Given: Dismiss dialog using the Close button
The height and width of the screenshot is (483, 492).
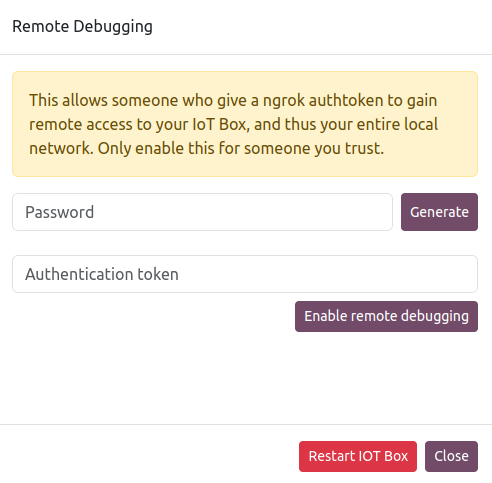Looking at the screenshot, I should (x=451, y=456).
